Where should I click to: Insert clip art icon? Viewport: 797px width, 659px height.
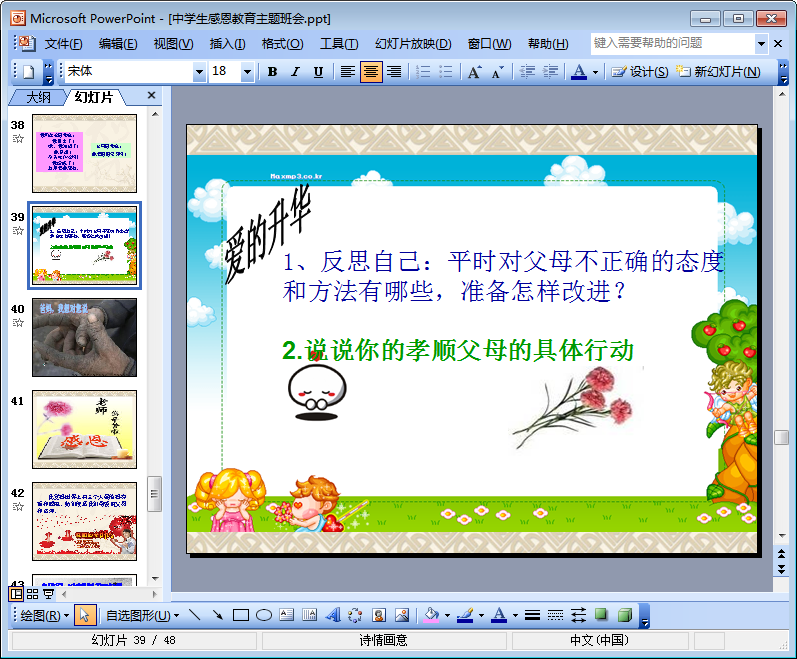pyautogui.click(x=379, y=615)
